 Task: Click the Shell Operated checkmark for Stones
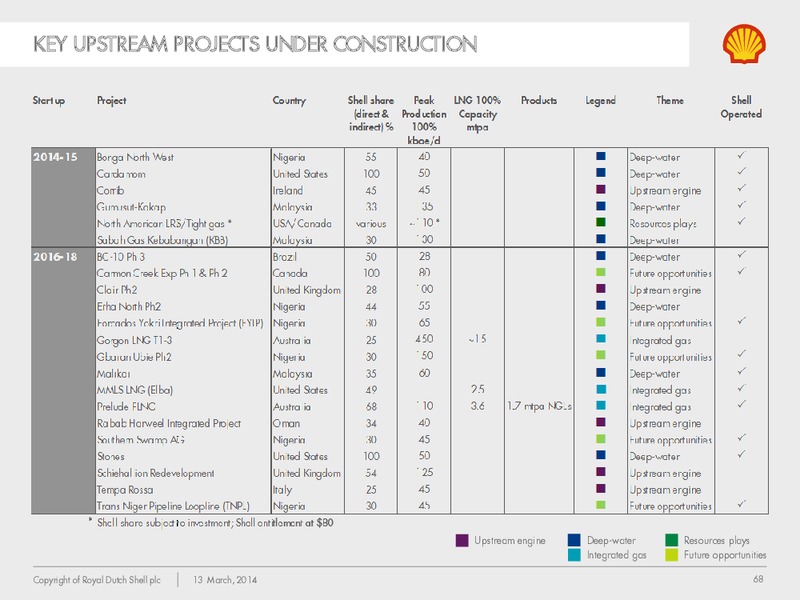742,454
